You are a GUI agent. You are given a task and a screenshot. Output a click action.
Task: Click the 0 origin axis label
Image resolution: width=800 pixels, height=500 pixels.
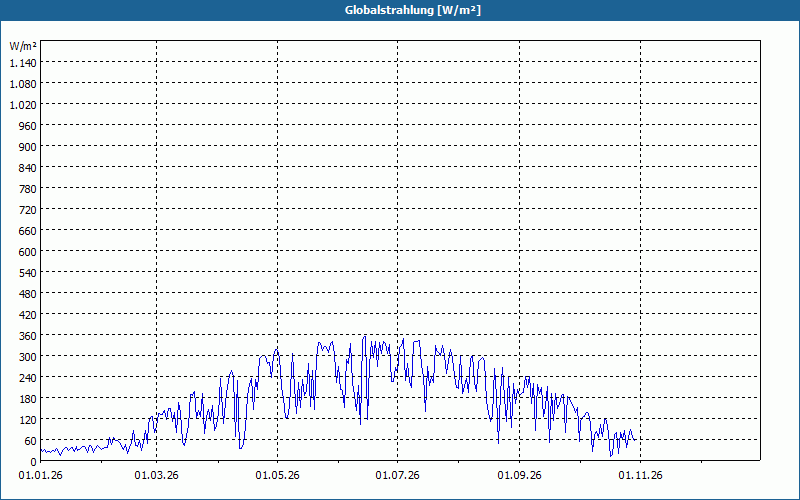coord(34,462)
